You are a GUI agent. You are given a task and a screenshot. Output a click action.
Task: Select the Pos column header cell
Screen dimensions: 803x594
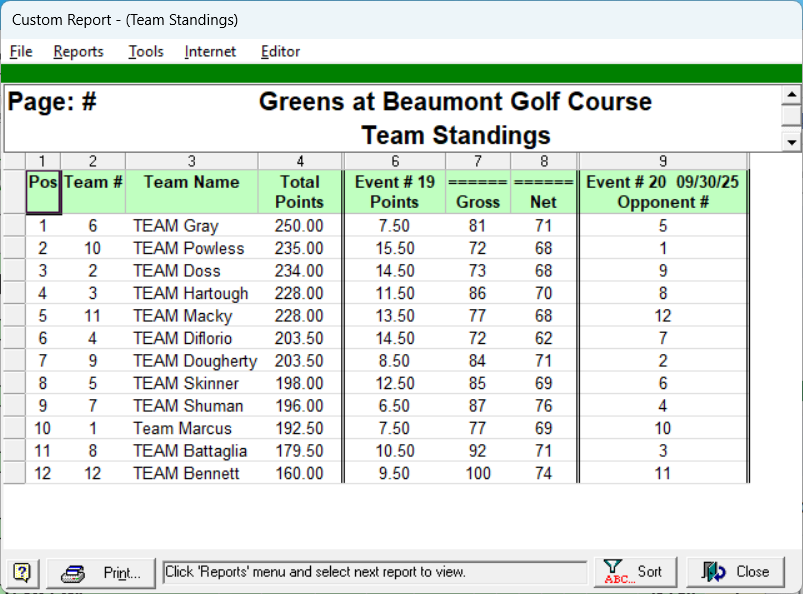click(x=43, y=191)
